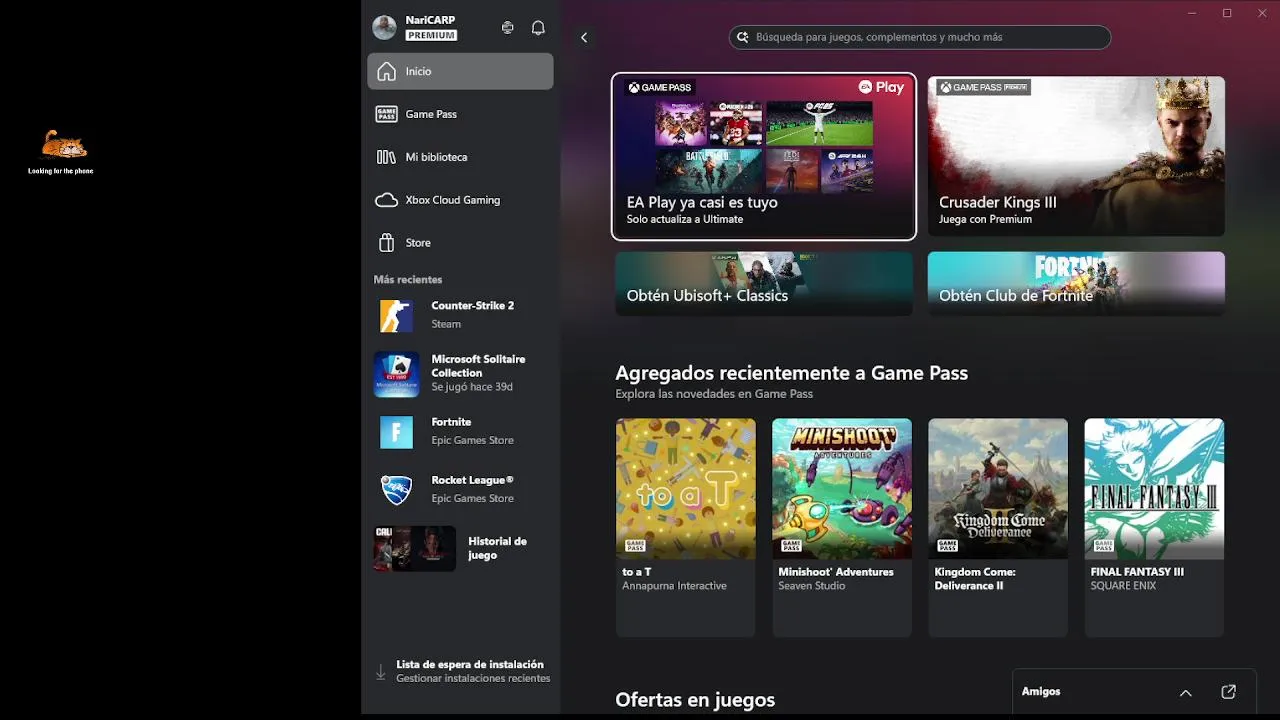Click Agregados recientemente a Game Pass heading
Image resolution: width=1280 pixels, height=720 pixels.
[792, 373]
